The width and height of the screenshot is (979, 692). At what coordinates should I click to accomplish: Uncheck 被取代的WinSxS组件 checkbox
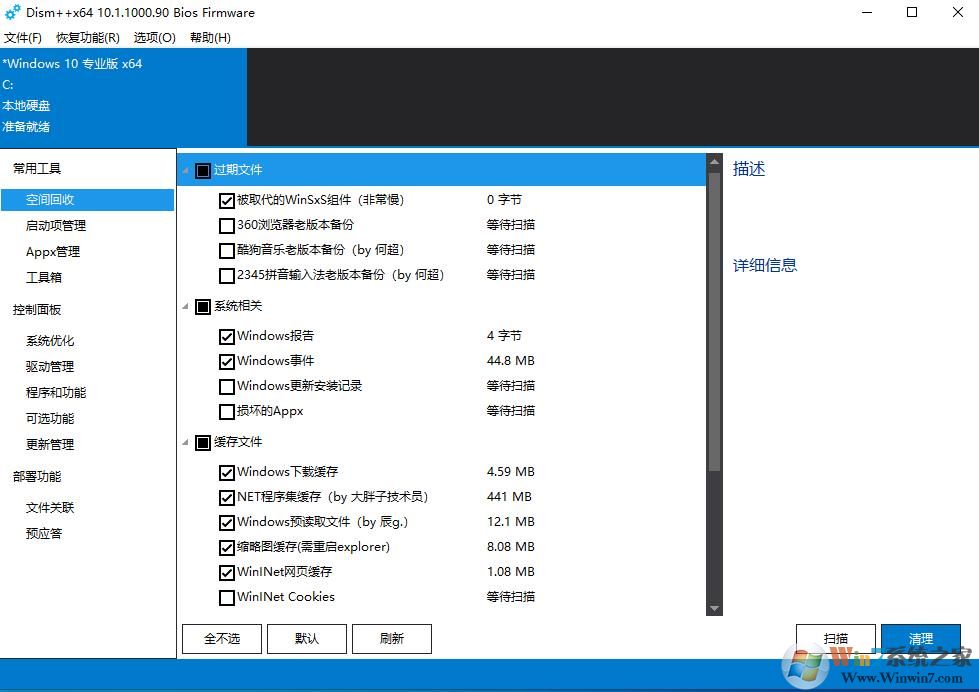pyautogui.click(x=227, y=200)
